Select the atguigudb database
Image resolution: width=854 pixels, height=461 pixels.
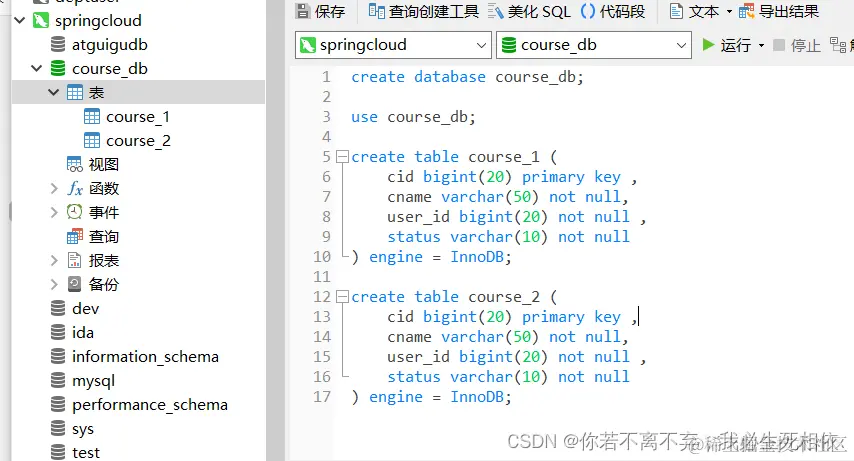(109, 45)
